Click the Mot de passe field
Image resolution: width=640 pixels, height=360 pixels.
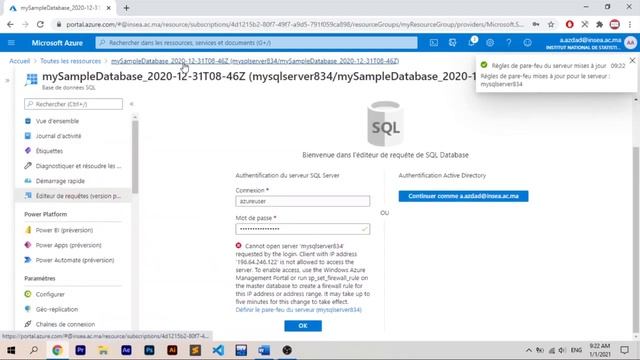coord(302,229)
